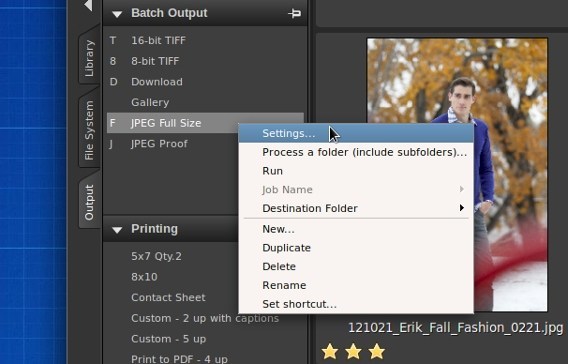The height and width of the screenshot is (364, 568).
Task: Select Custom - 2 up with captions
Action: coord(205,318)
